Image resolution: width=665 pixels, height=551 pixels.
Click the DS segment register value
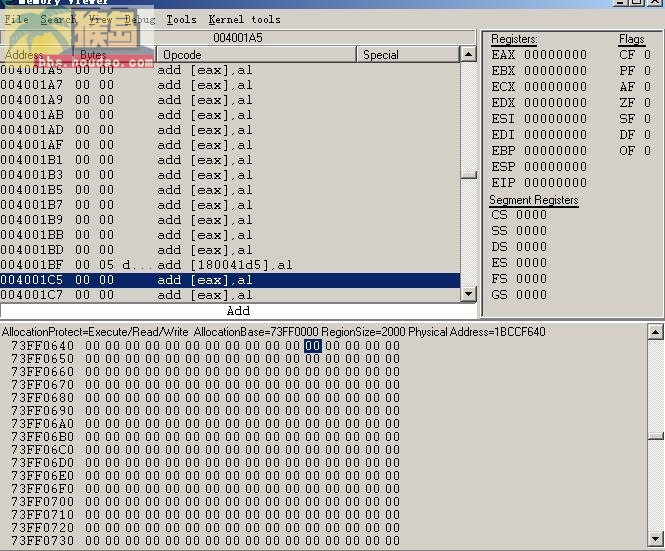(531, 247)
